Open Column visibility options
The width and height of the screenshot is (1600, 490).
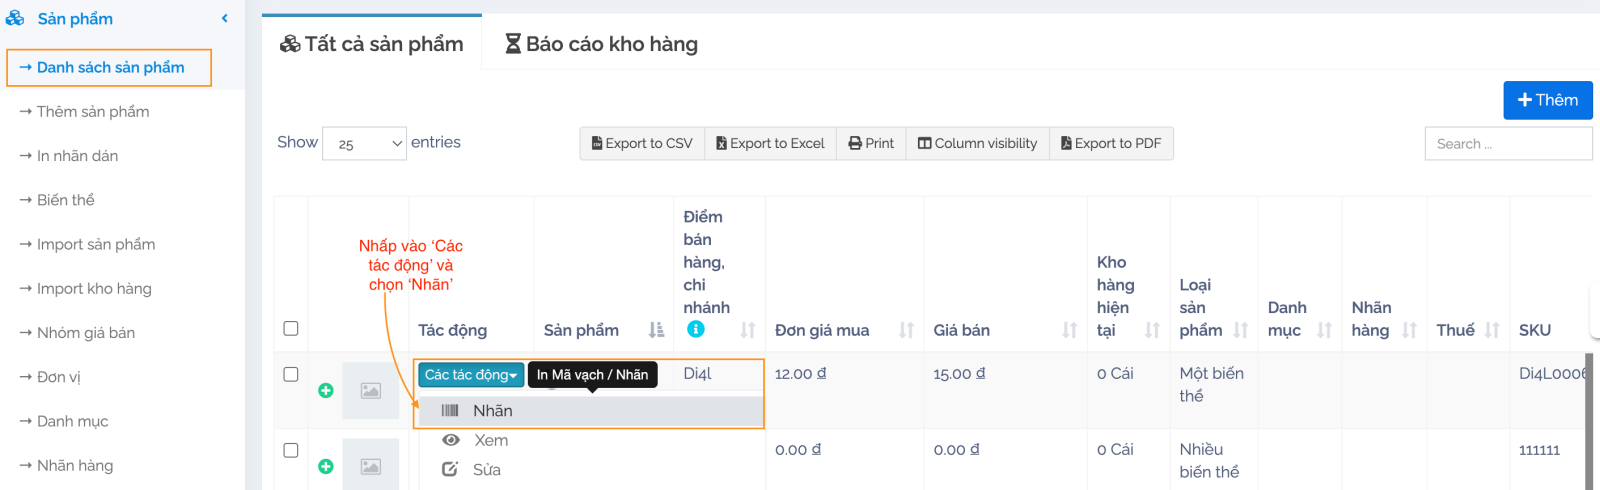click(977, 144)
